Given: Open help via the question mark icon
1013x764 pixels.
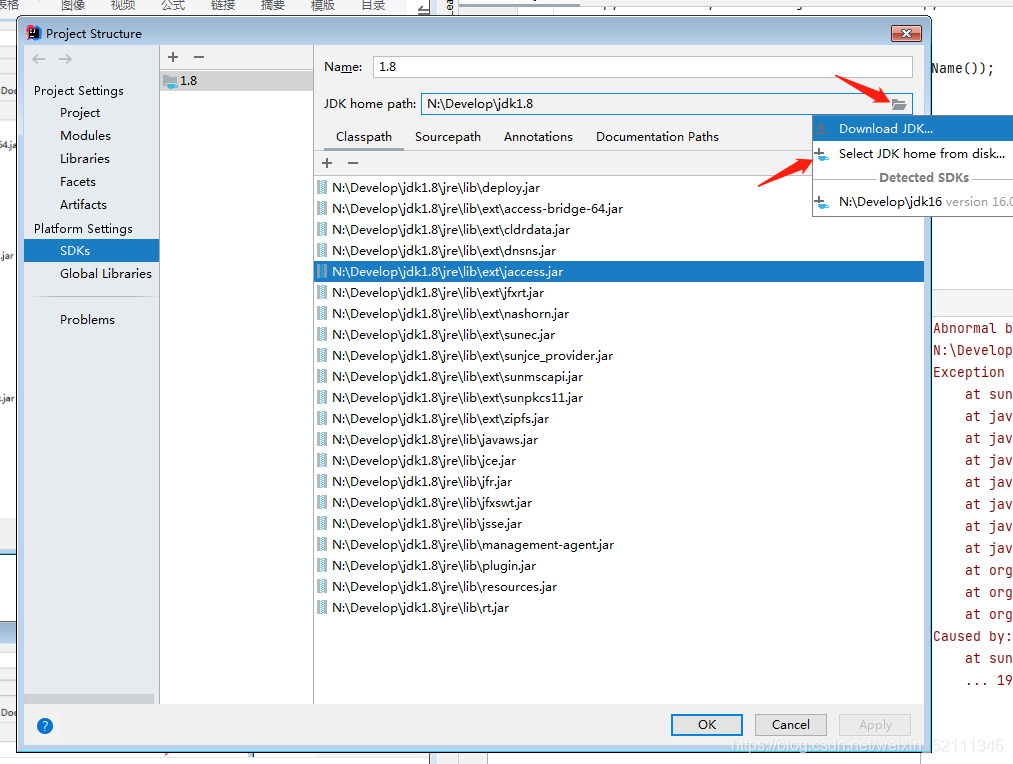Looking at the screenshot, I should pos(44,726).
